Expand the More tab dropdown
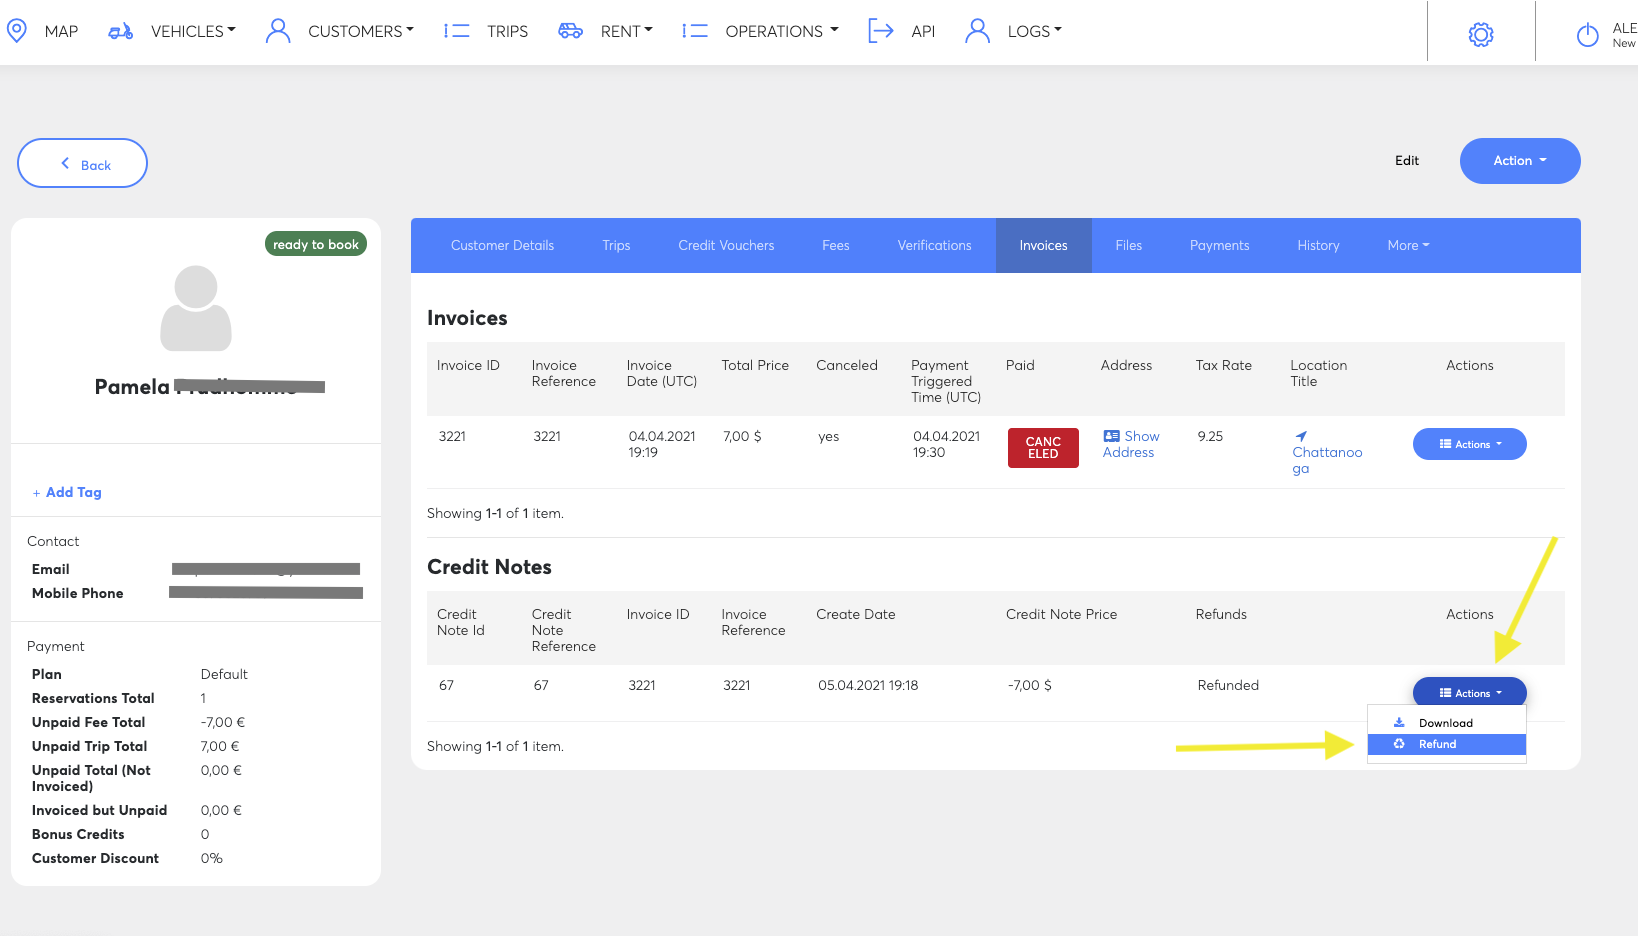Viewport: 1638px width, 936px height. pyautogui.click(x=1408, y=245)
